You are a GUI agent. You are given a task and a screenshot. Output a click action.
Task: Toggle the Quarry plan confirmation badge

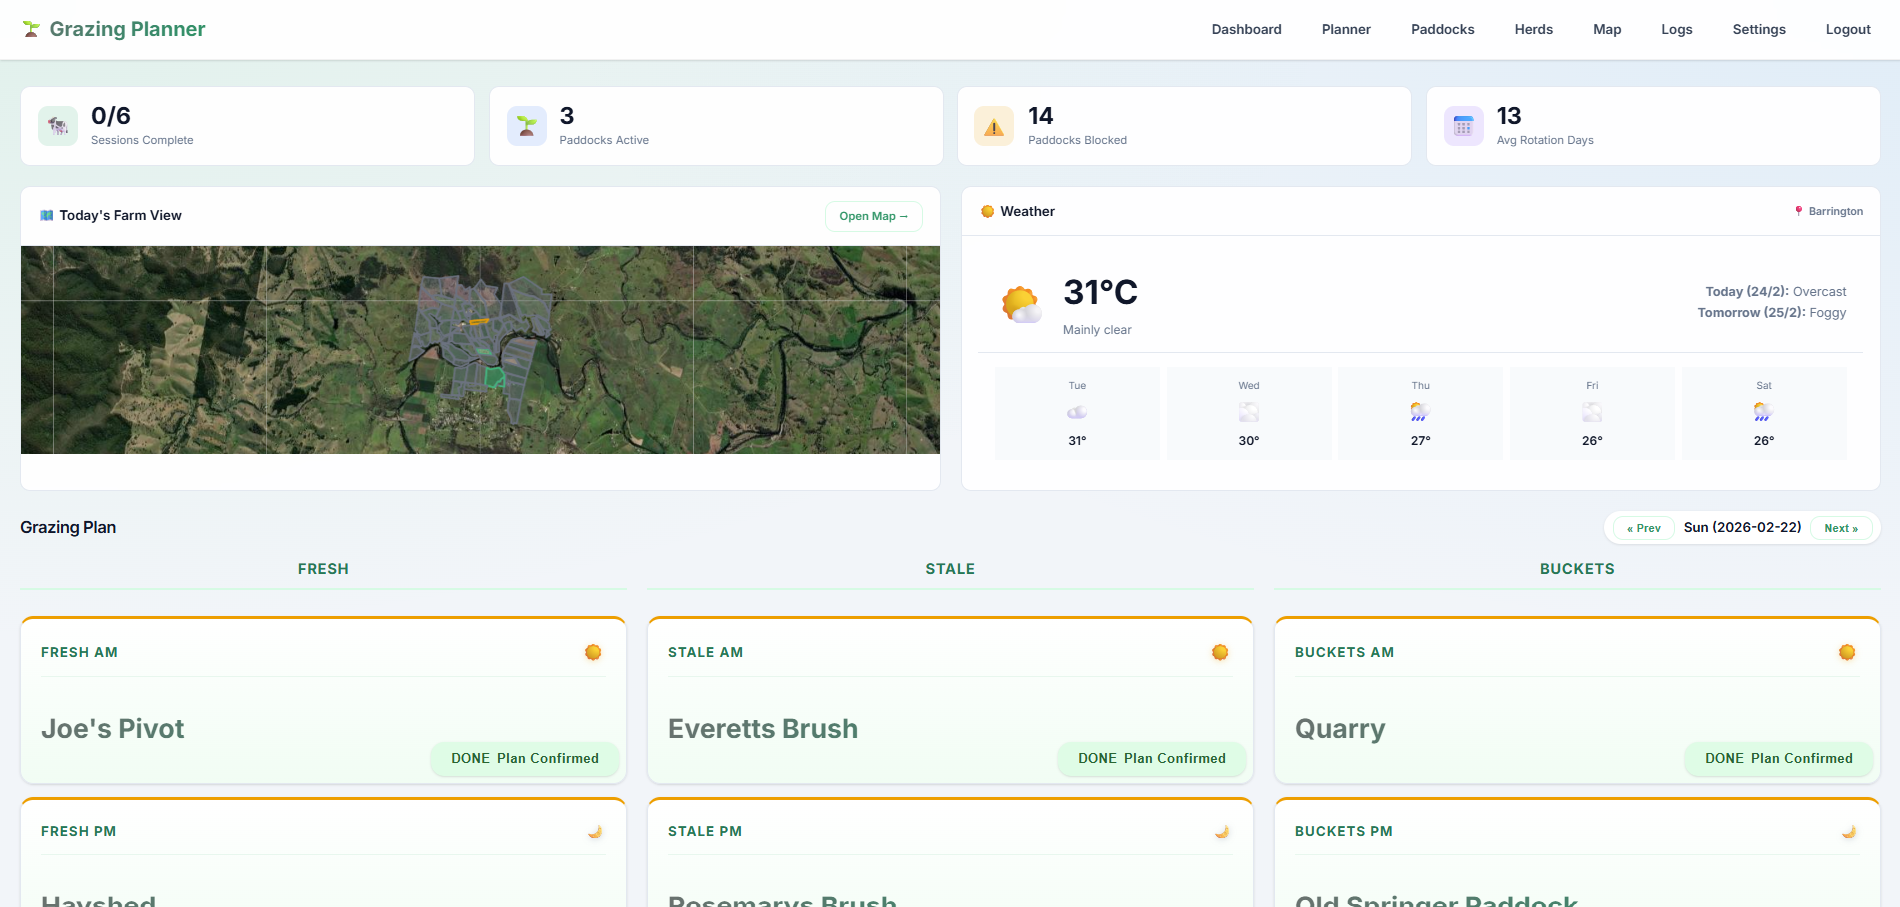pyautogui.click(x=1778, y=758)
